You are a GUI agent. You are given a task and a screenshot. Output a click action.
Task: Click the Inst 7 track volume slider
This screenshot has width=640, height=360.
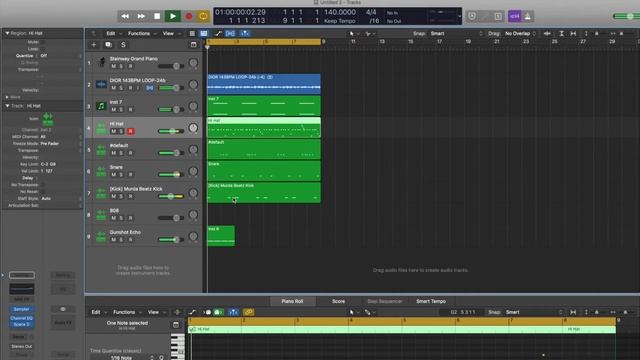[171, 109]
